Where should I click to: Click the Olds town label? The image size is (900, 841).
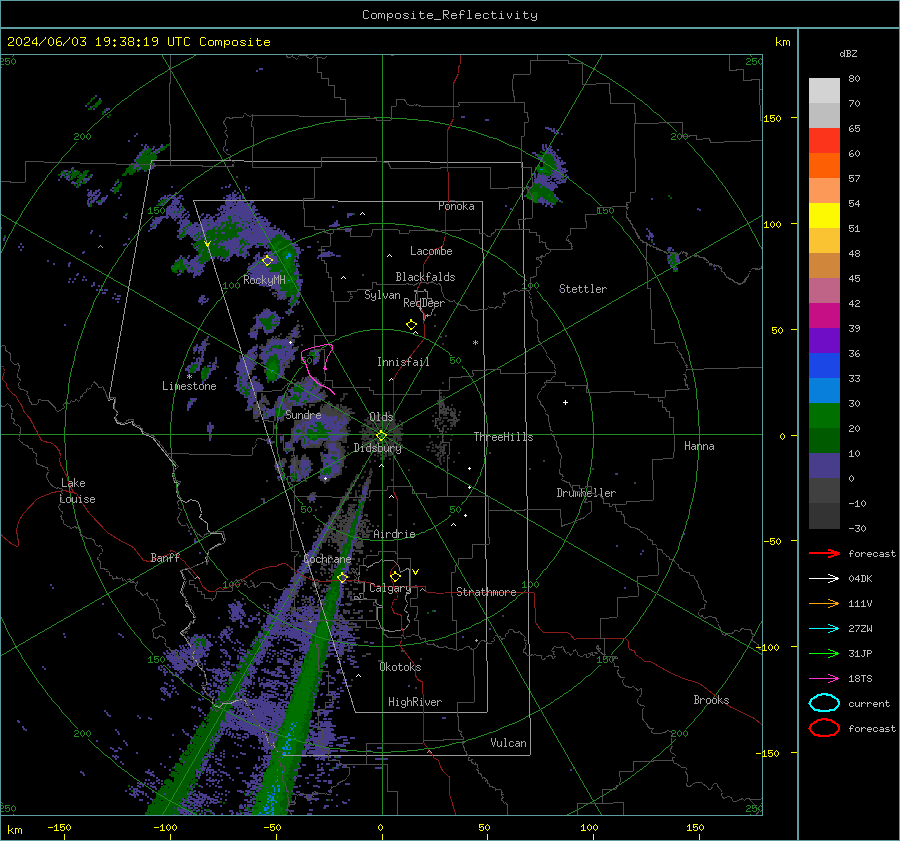click(x=381, y=417)
